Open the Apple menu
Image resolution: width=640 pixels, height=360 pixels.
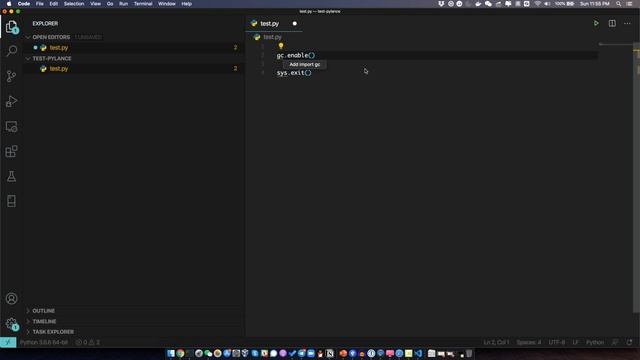(9, 4)
